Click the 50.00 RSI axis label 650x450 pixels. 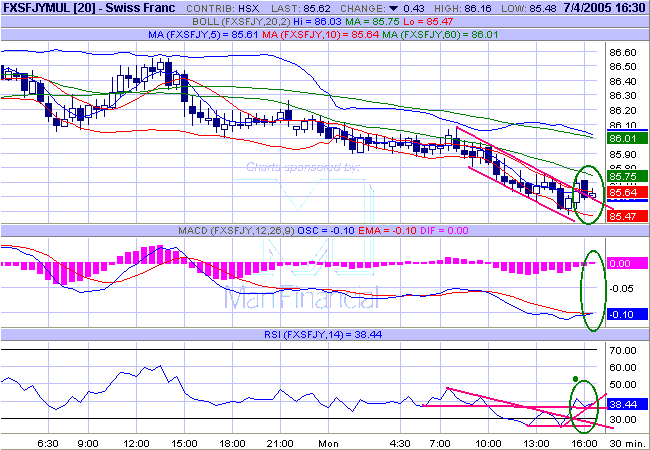pyautogui.click(x=623, y=385)
